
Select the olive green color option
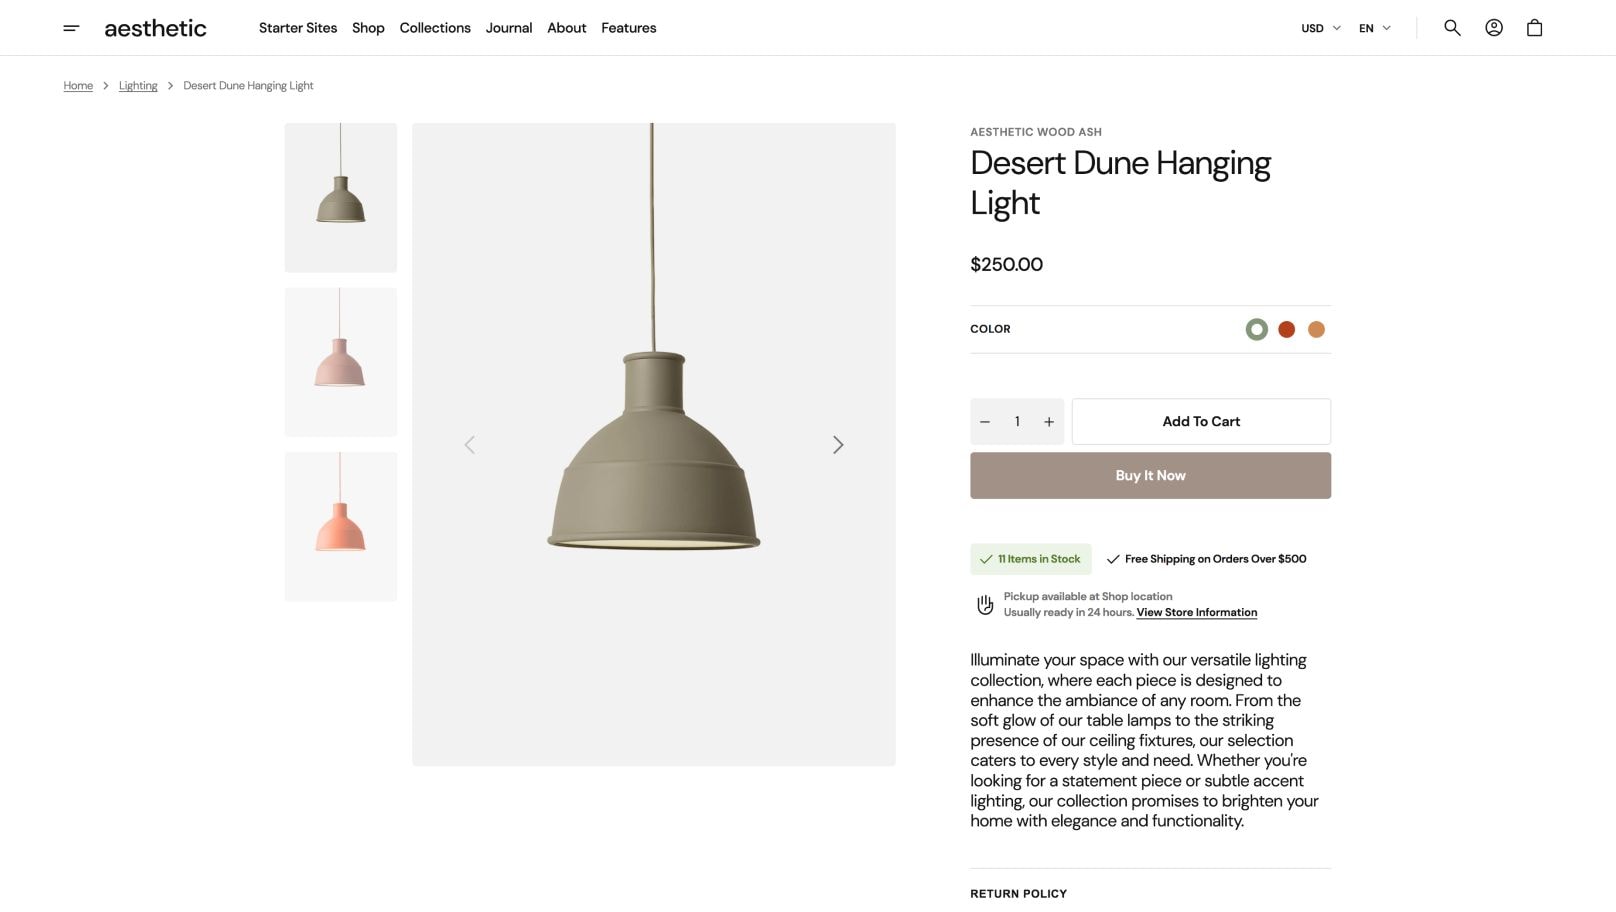pos(1257,329)
